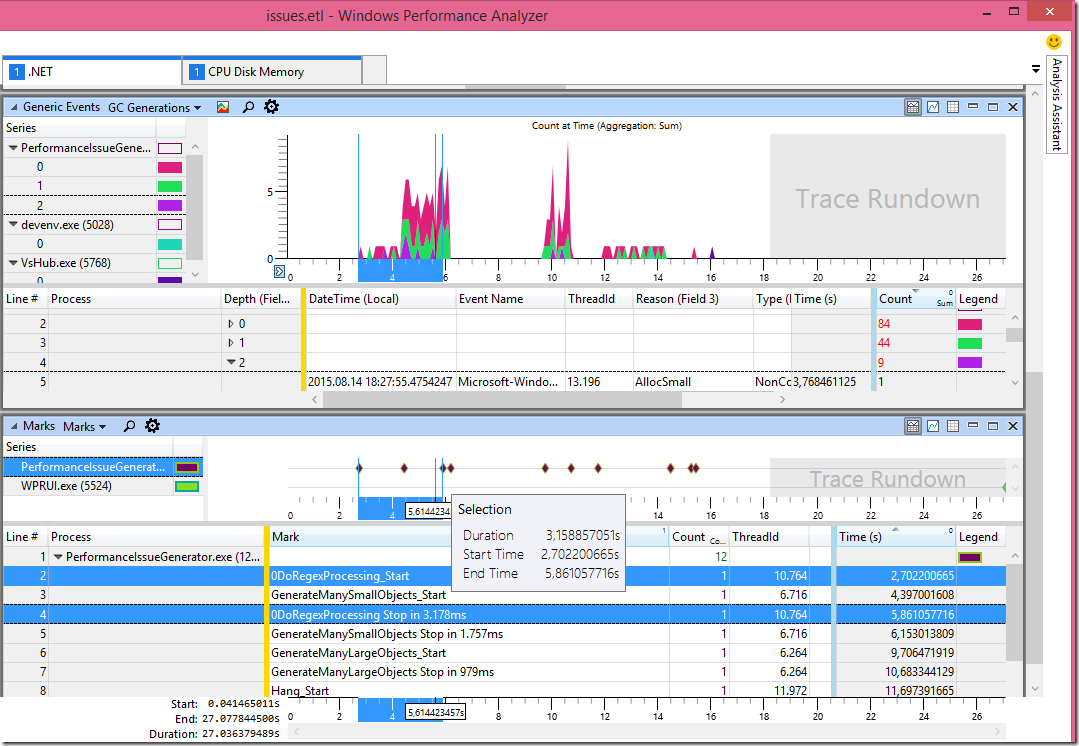Click the purple legend swatch for count 9
The width and height of the screenshot is (1079, 746).
[x=970, y=362]
